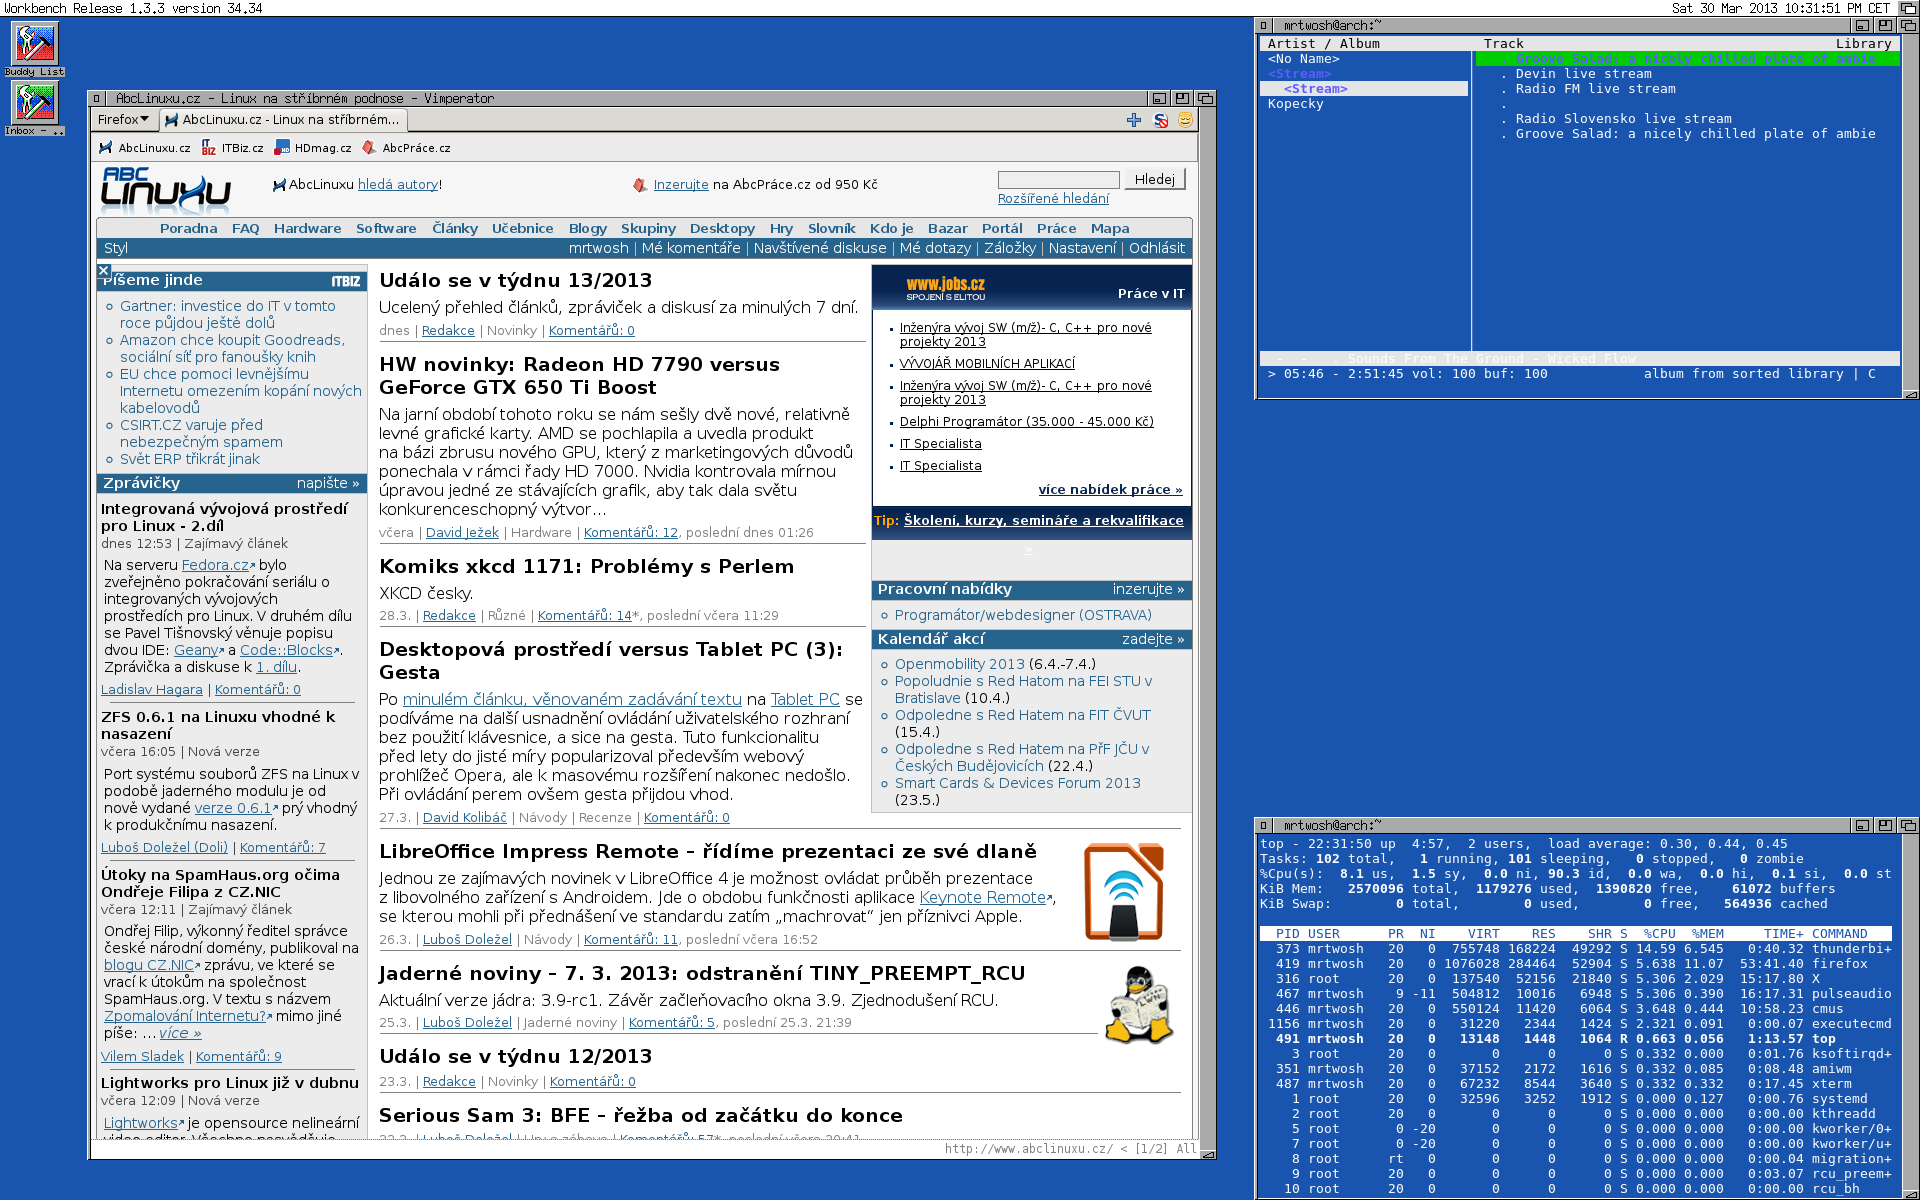Select 'Radio Slovensko live stream' track in cmus
The image size is (1920, 1200).
pyautogui.click(x=1623, y=119)
